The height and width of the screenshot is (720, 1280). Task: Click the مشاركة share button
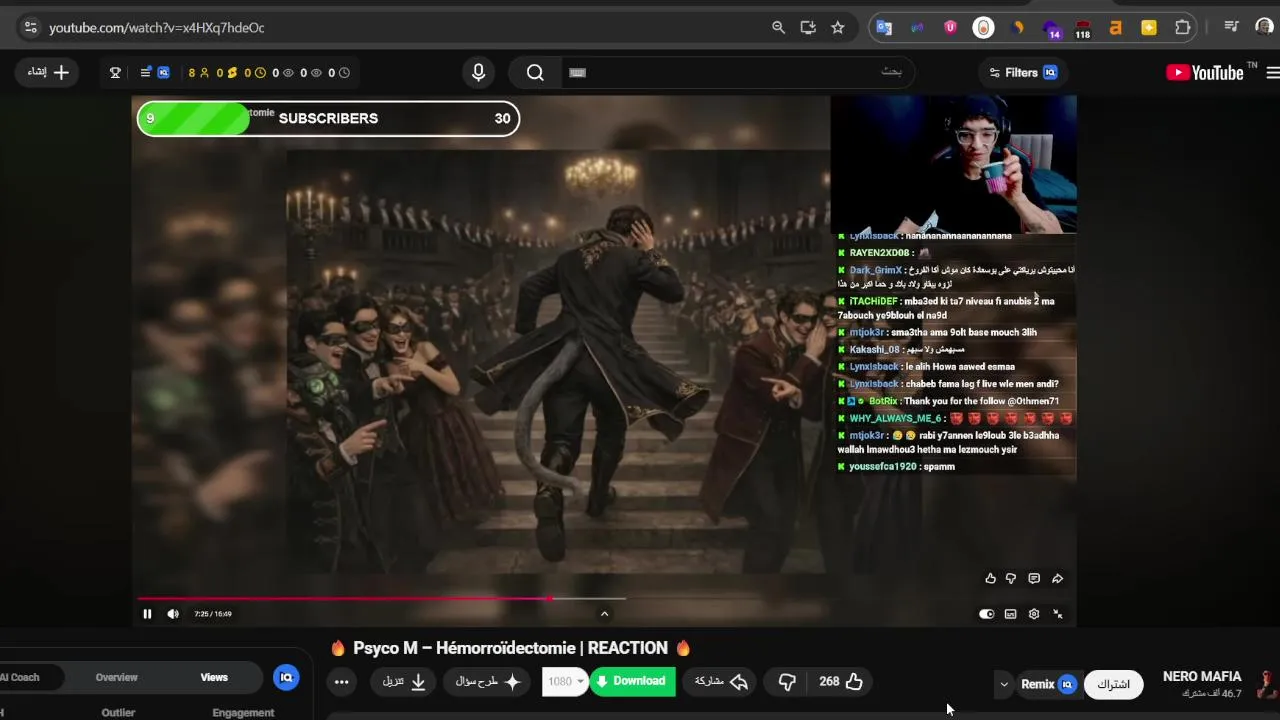coord(722,682)
